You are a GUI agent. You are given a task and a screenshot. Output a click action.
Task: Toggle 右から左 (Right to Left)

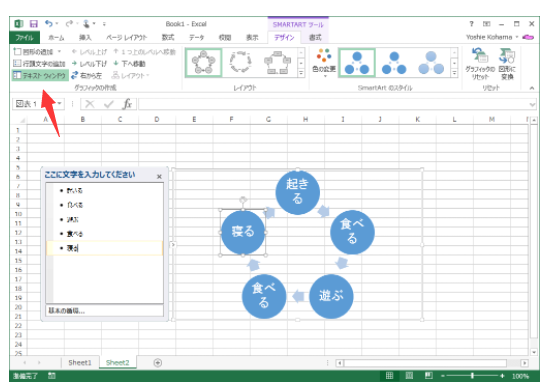point(87,75)
